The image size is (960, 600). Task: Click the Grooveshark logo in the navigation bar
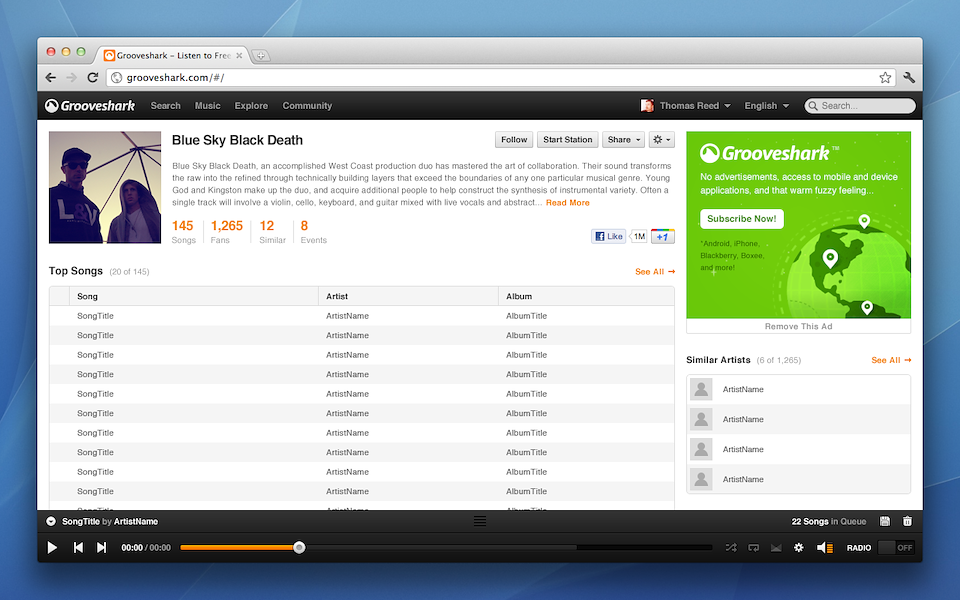(90, 106)
